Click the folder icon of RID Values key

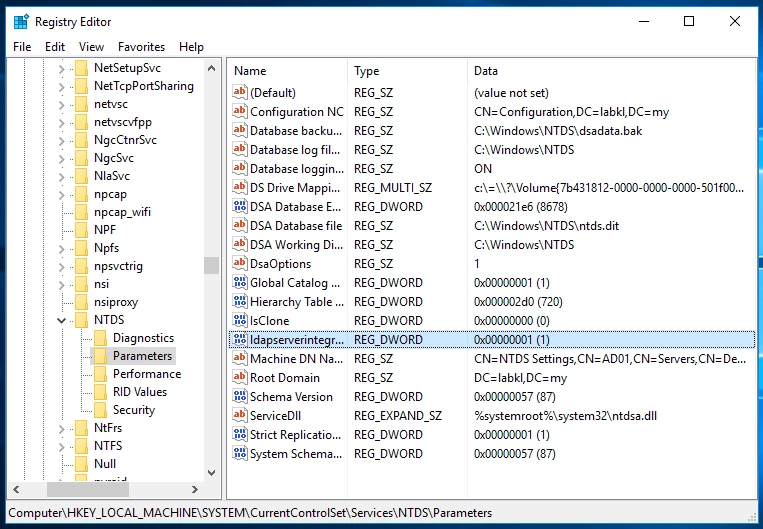pyautogui.click(x=101, y=392)
